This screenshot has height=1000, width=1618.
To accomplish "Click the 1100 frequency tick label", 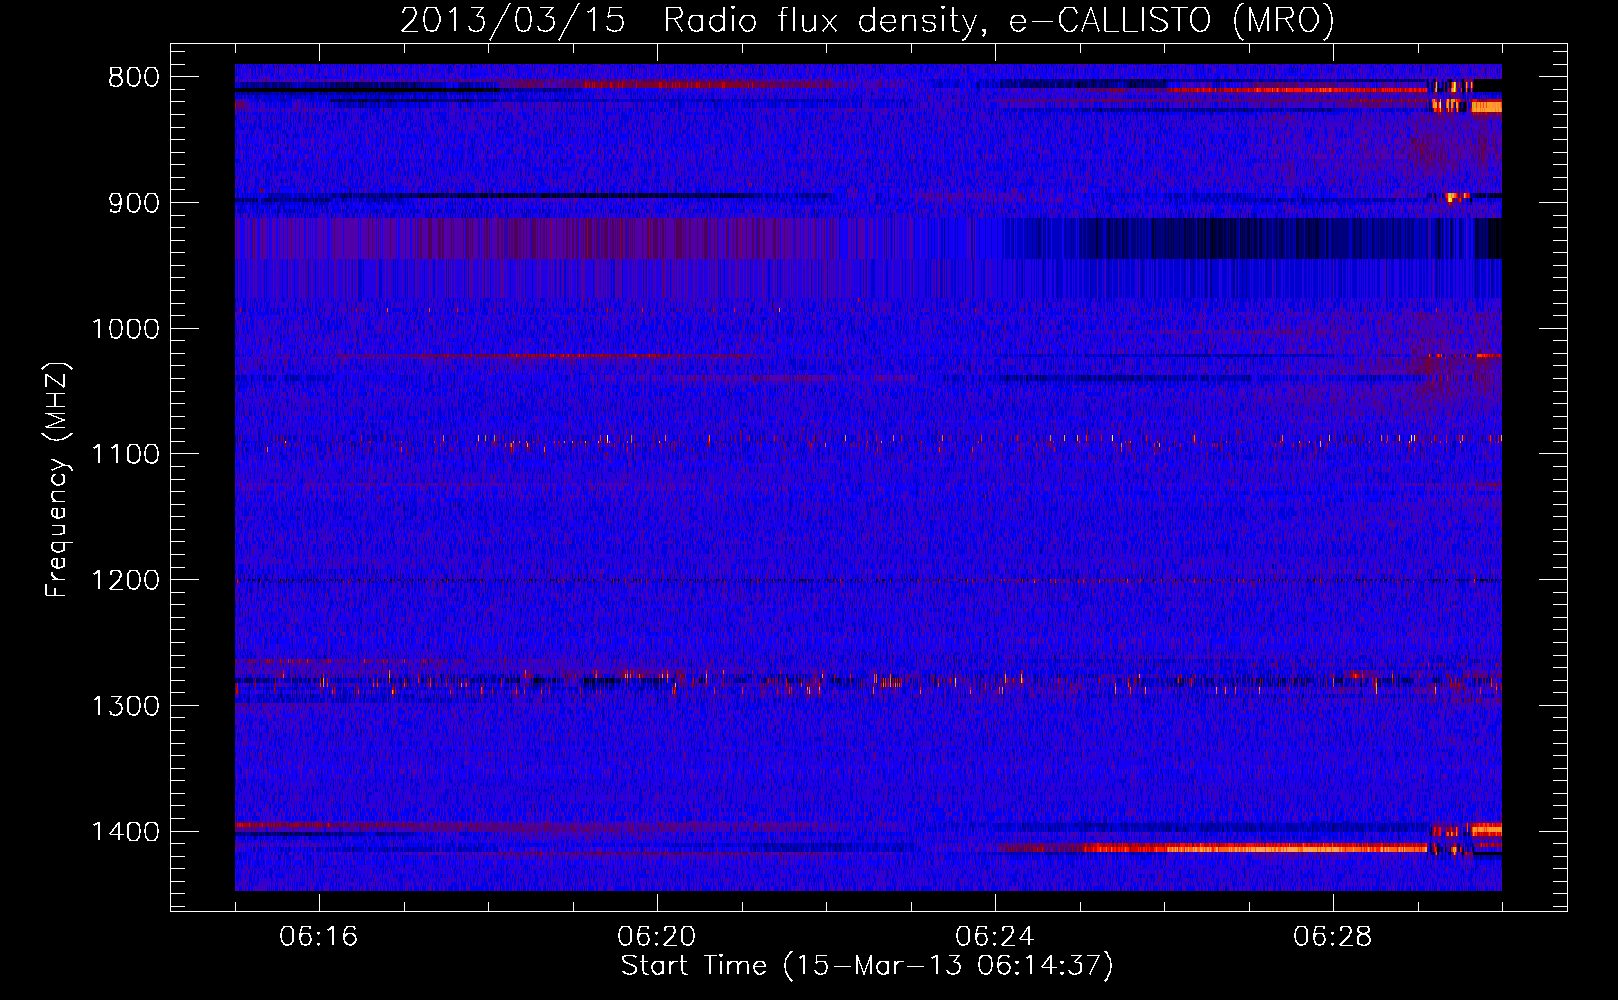I will tap(125, 455).
